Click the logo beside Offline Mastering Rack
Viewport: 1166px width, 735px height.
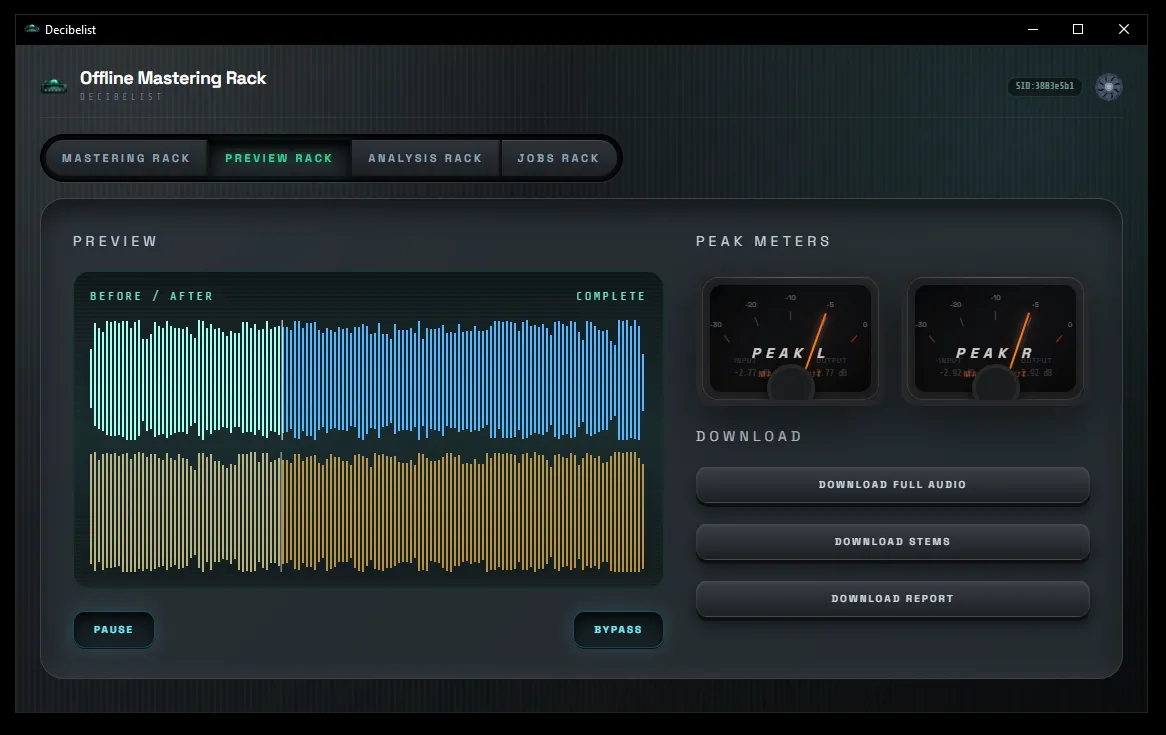pyautogui.click(x=54, y=86)
